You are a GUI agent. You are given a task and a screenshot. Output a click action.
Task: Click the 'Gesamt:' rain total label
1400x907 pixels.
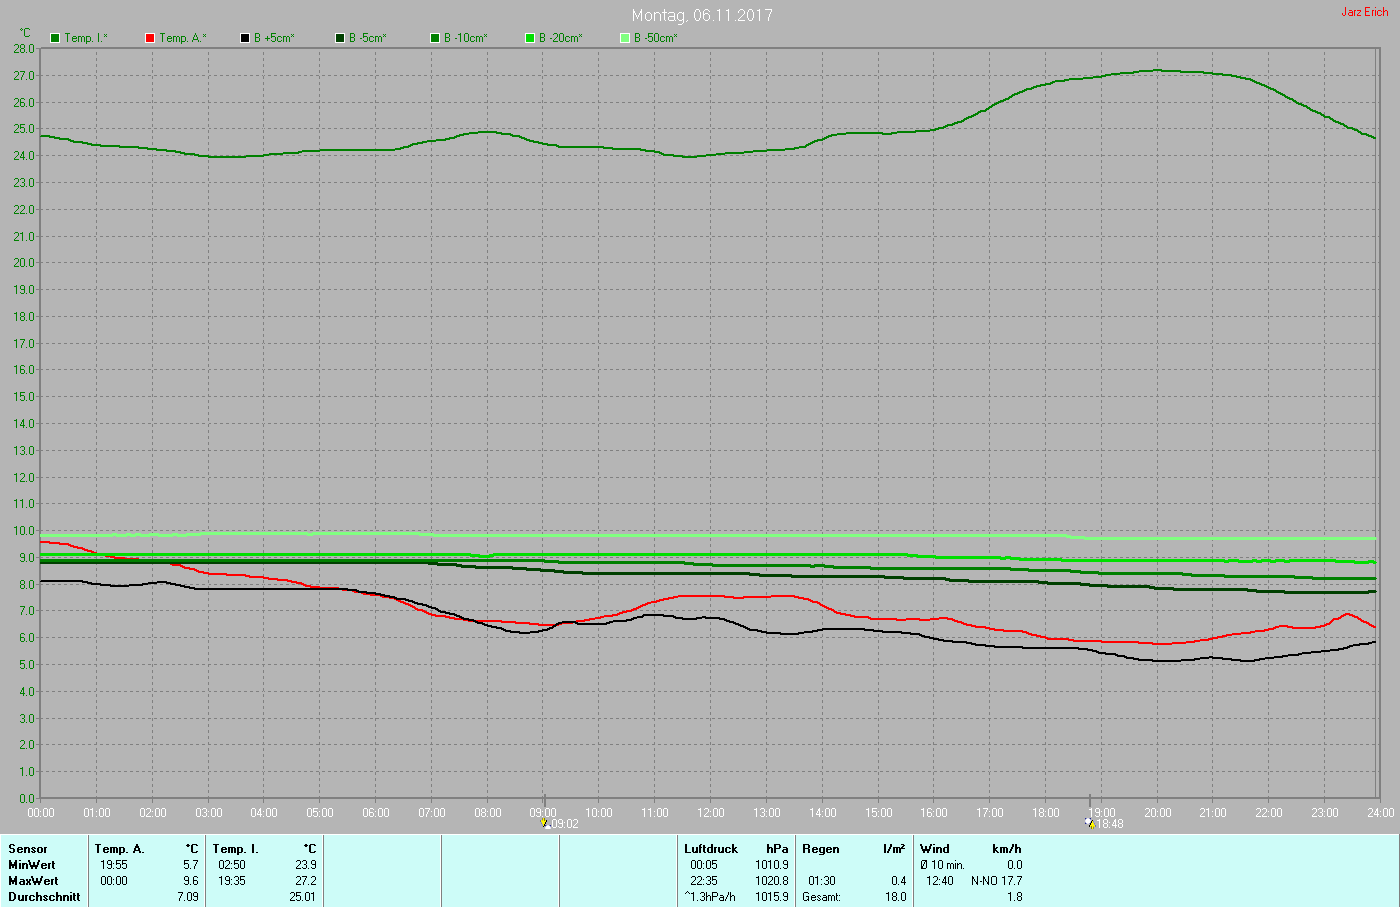[x=821, y=897]
